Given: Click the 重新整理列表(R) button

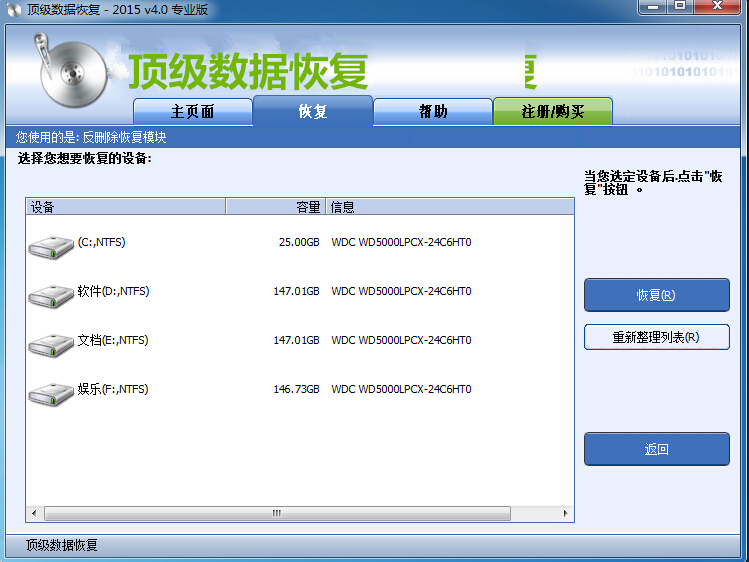Looking at the screenshot, I should point(656,337).
